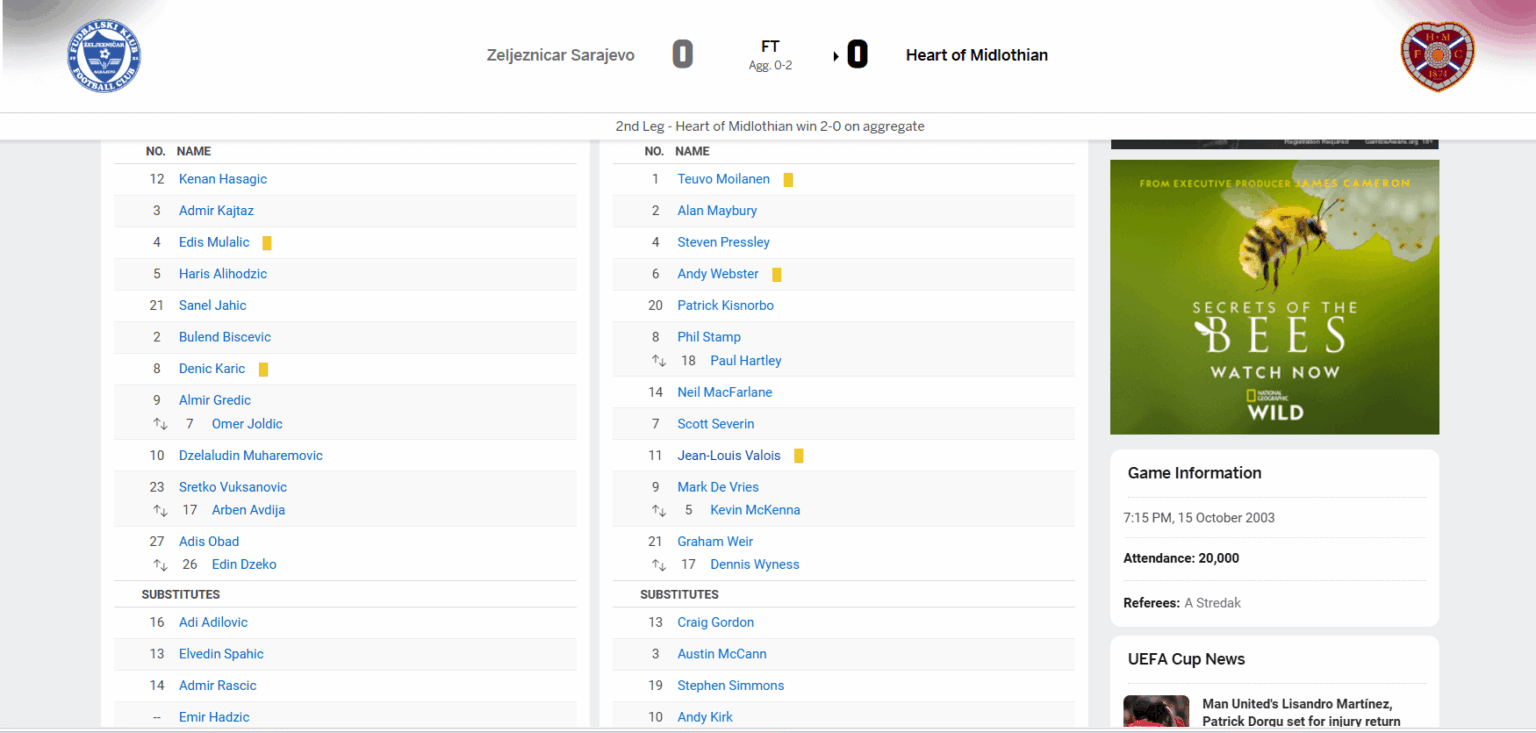Open the Secrets of the Bees advertisement
1536x733 pixels.
coord(1274,297)
